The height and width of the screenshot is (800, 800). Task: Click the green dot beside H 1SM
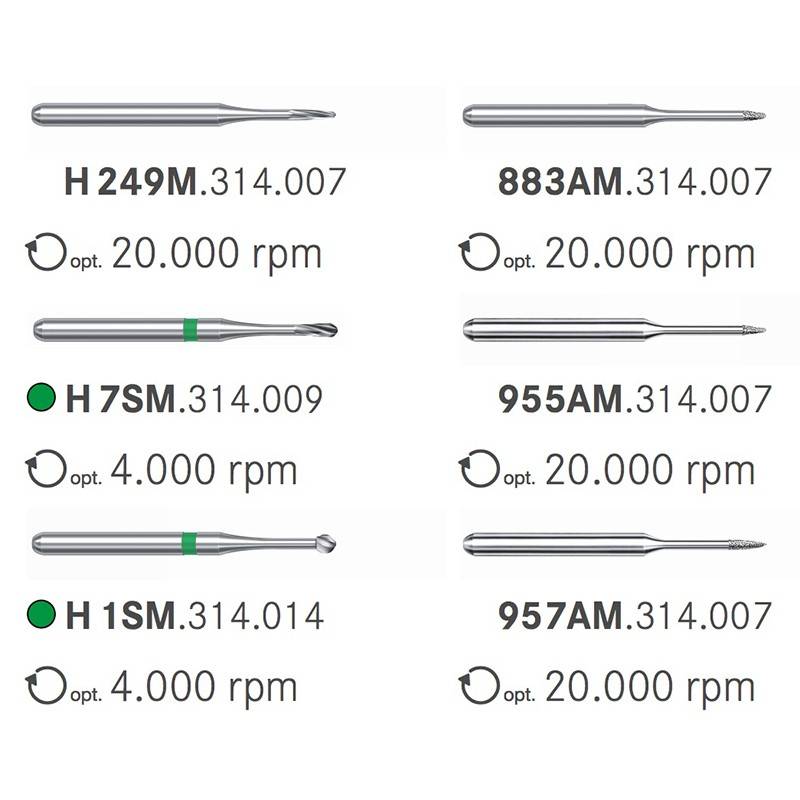point(41,614)
